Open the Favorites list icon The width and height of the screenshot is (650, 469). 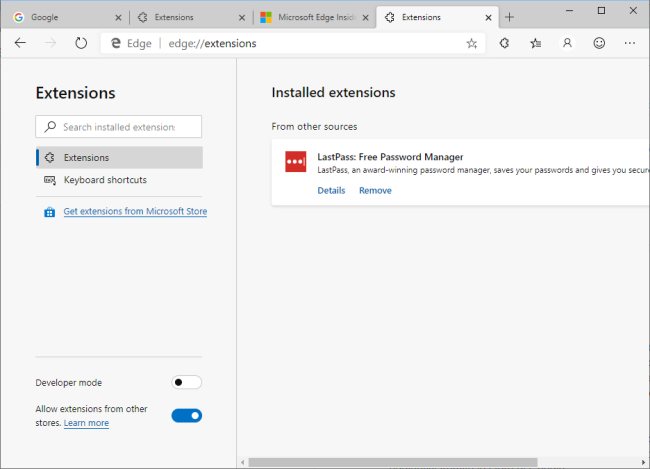pyautogui.click(x=536, y=43)
